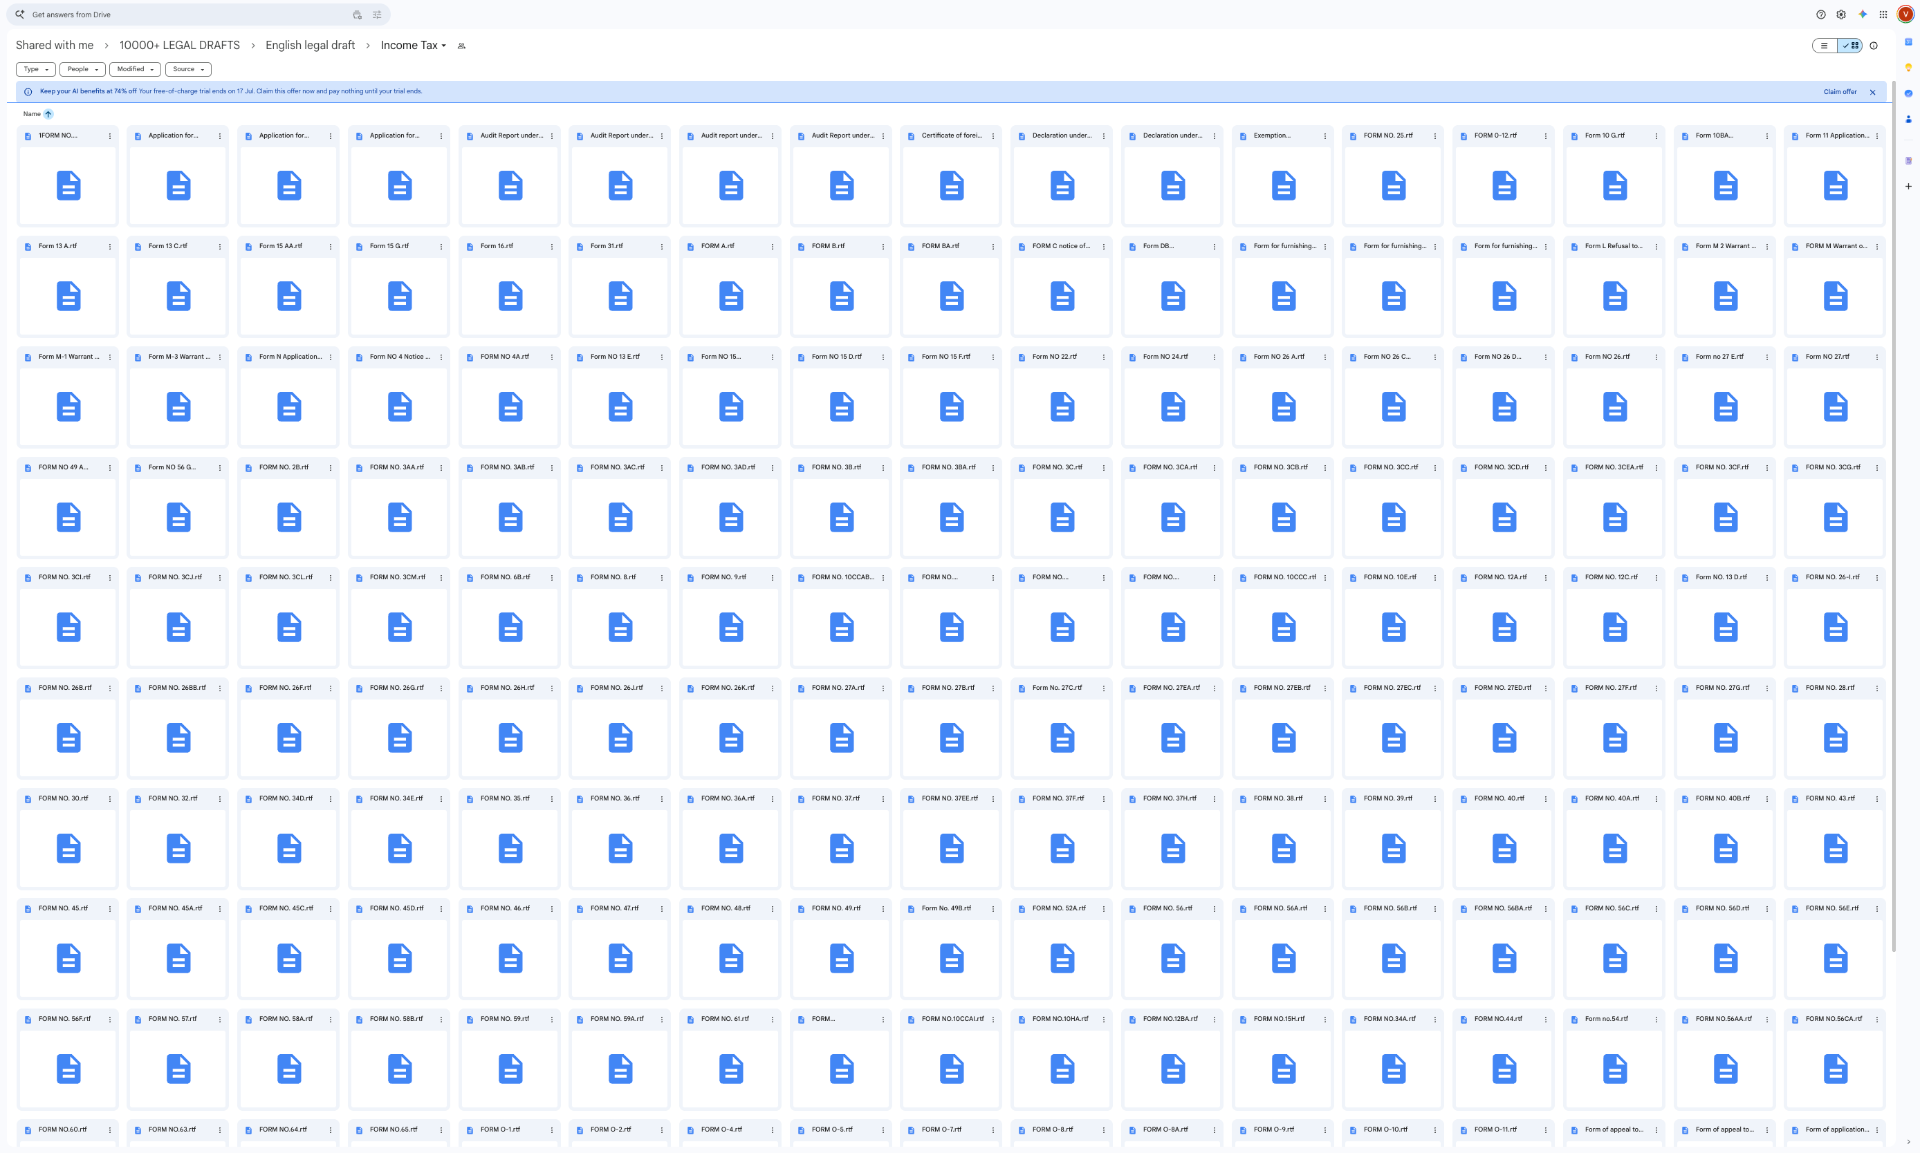Select the FORM NO 4A.rtf thumbnail
The height and width of the screenshot is (1153, 1920).
510,407
